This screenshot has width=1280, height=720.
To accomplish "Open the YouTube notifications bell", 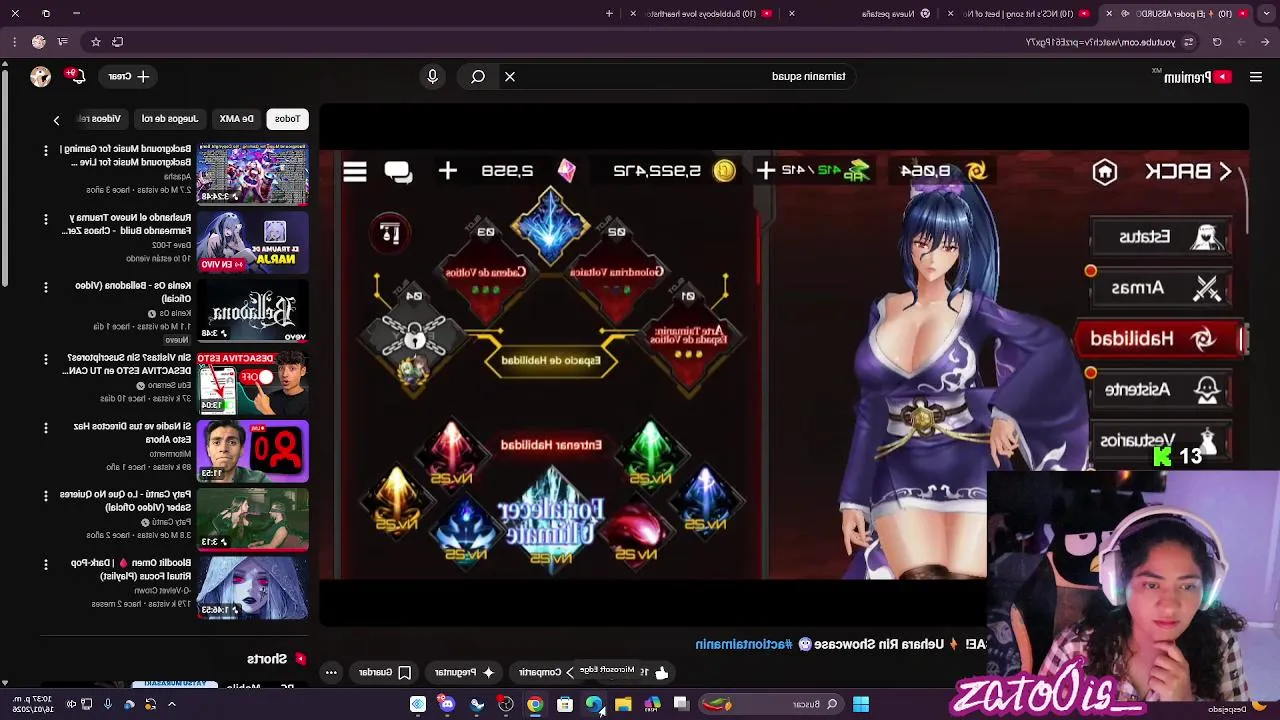I will (x=76, y=76).
